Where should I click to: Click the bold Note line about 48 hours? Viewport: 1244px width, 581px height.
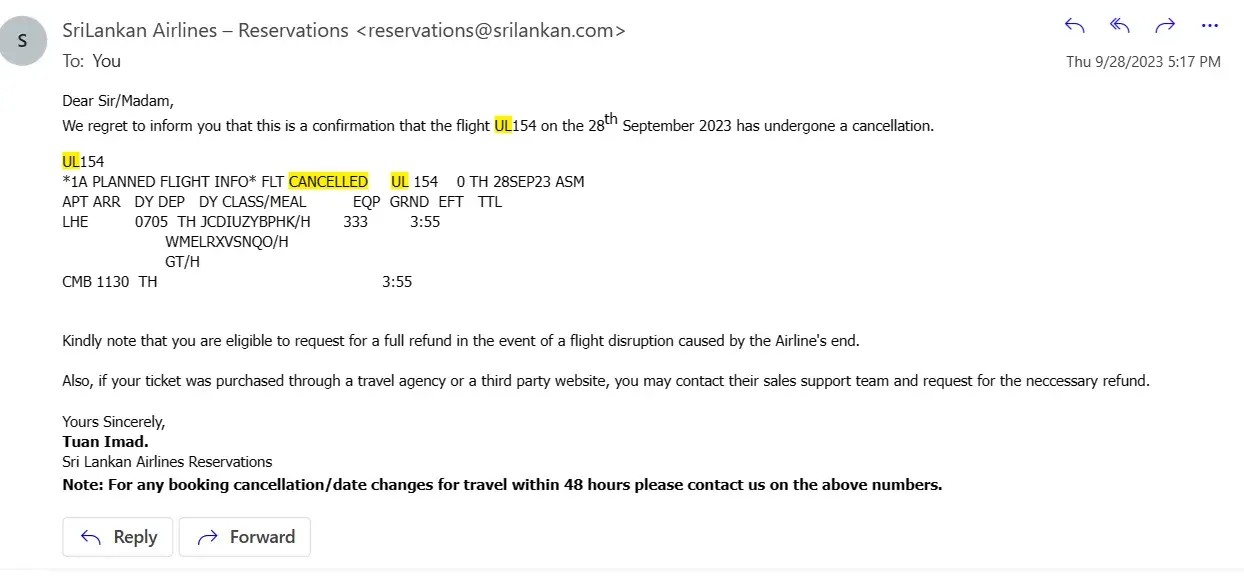pyautogui.click(x=502, y=485)
